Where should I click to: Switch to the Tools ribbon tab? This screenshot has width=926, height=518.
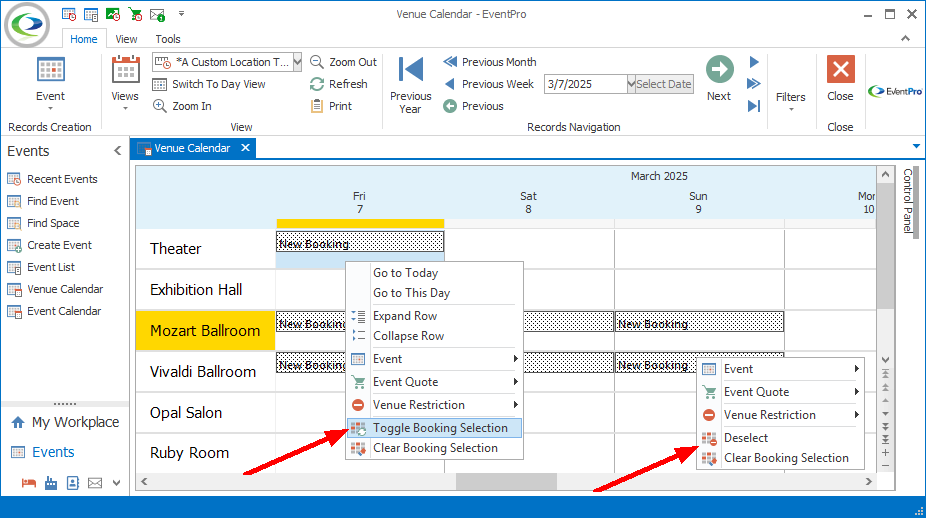(168, 39)
